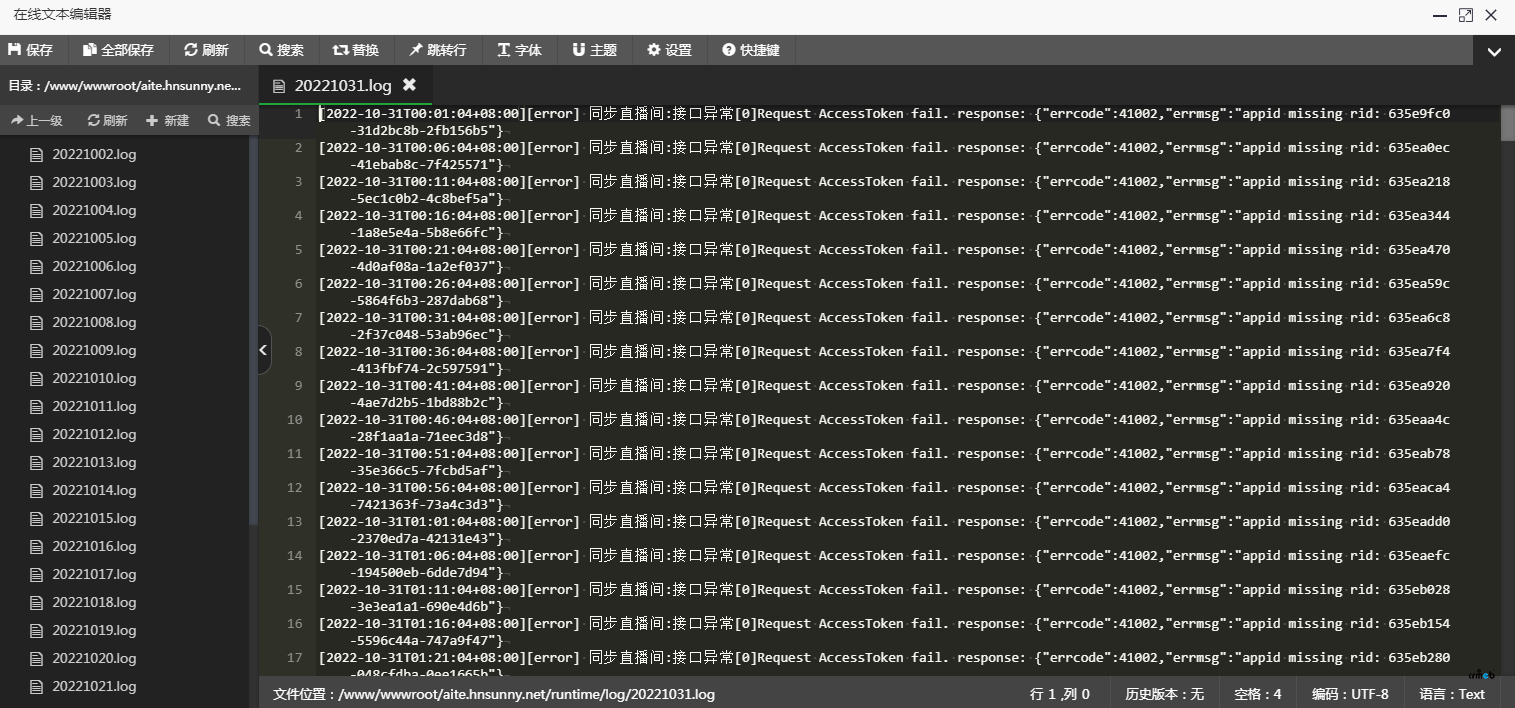Click line number 17 in gutter

point(294,657)
